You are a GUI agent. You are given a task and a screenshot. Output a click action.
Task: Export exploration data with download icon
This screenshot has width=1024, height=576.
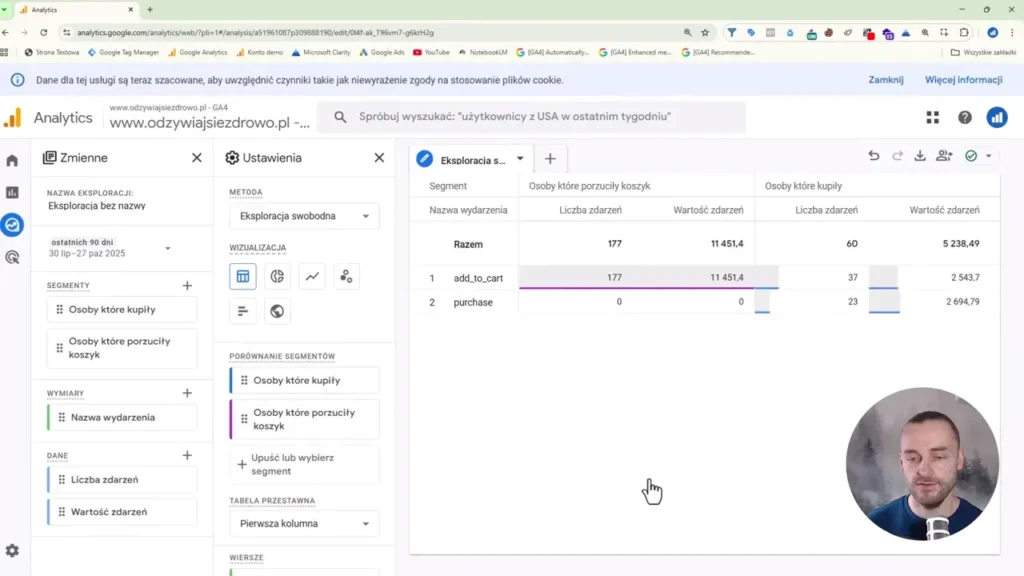pyautogui.click(x=920, y=156)
